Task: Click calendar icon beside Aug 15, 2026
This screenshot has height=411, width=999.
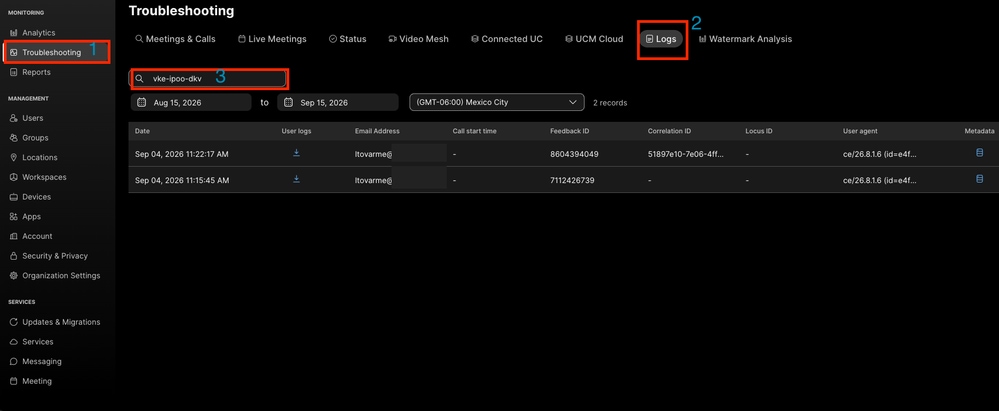Action: coord(141,102)
